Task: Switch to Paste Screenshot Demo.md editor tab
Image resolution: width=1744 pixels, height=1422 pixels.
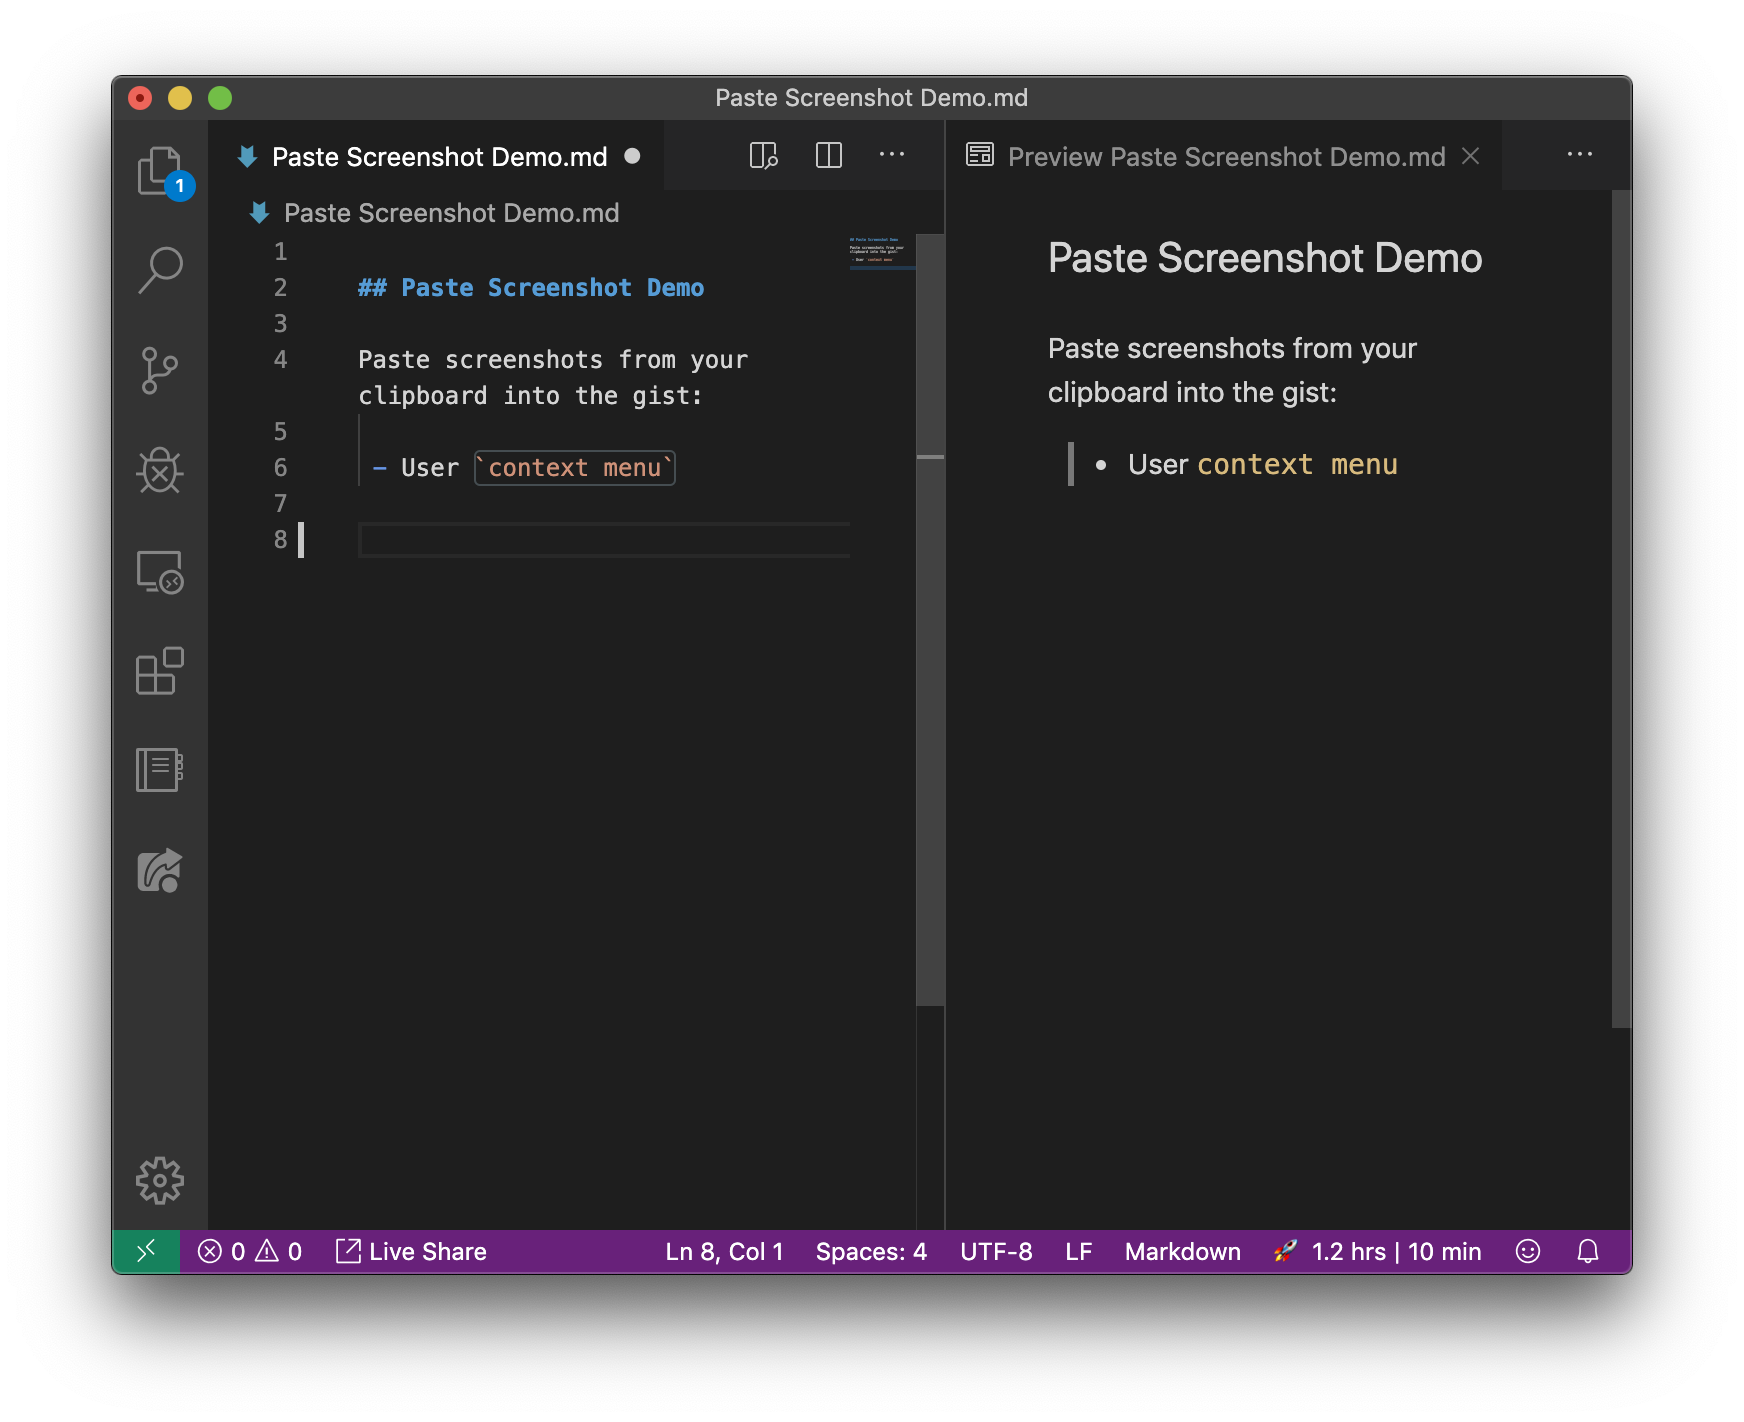Action: (x=437, y=157)
